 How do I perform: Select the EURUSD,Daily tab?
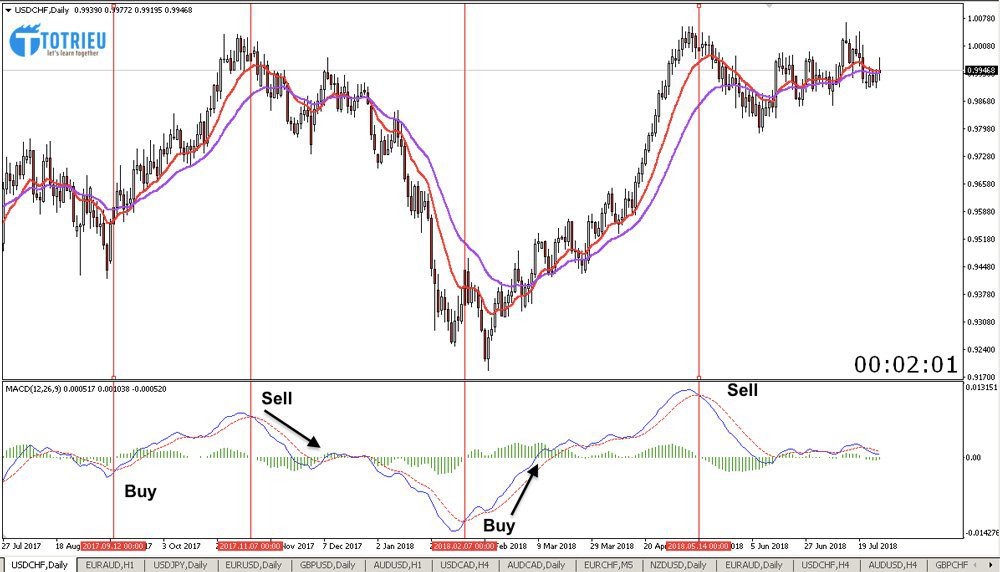254,565
